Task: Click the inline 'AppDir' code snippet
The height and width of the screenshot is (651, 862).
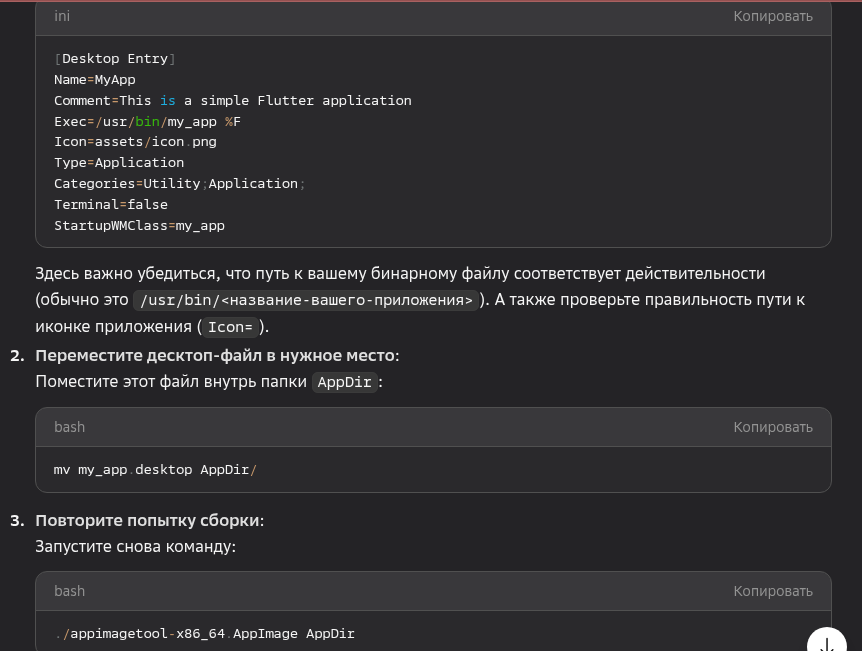Action: pos(344,383)
